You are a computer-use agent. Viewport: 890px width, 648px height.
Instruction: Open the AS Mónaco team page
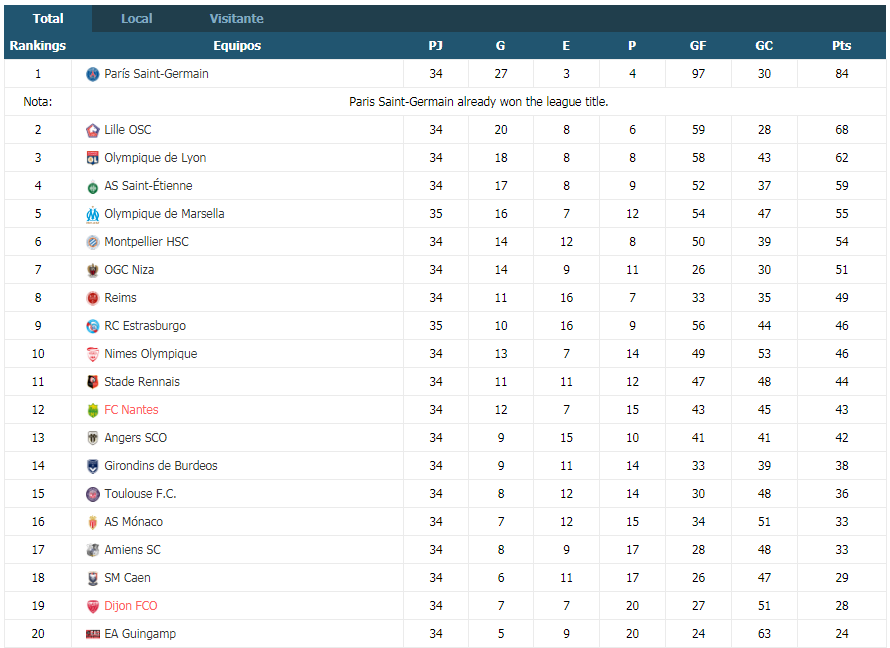[133, 522]
